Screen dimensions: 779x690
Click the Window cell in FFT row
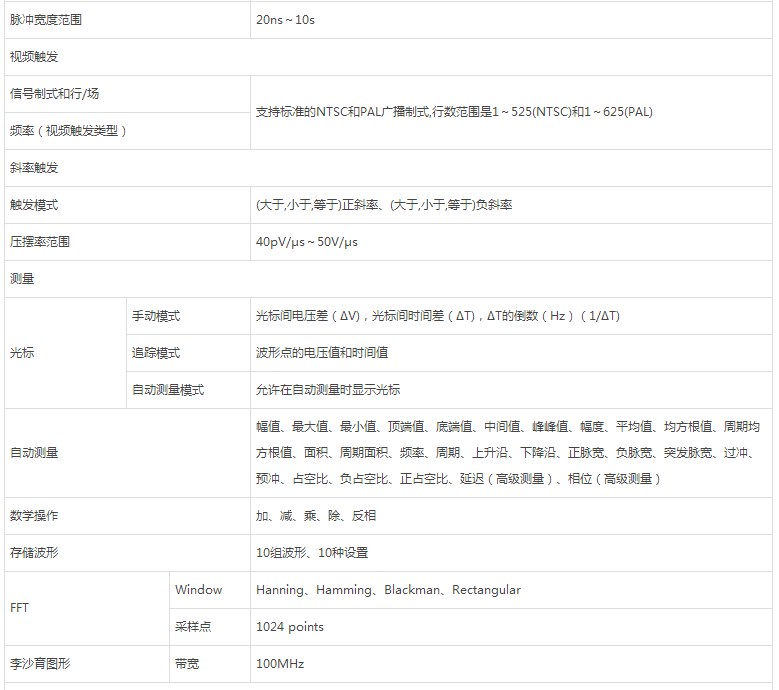coord(199,590)
